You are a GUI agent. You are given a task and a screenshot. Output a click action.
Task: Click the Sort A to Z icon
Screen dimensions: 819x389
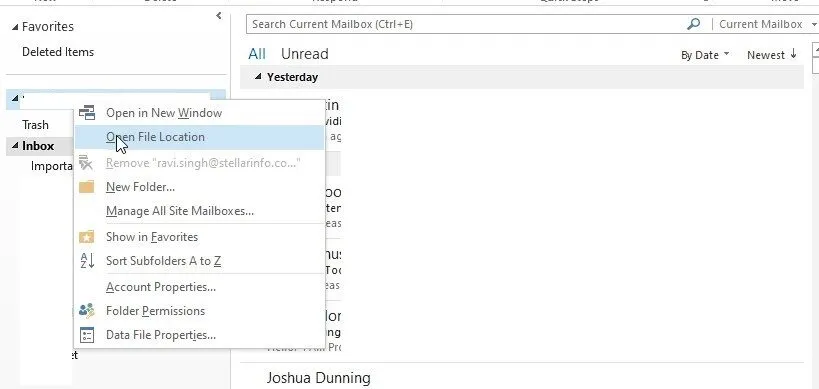[87, 261]
